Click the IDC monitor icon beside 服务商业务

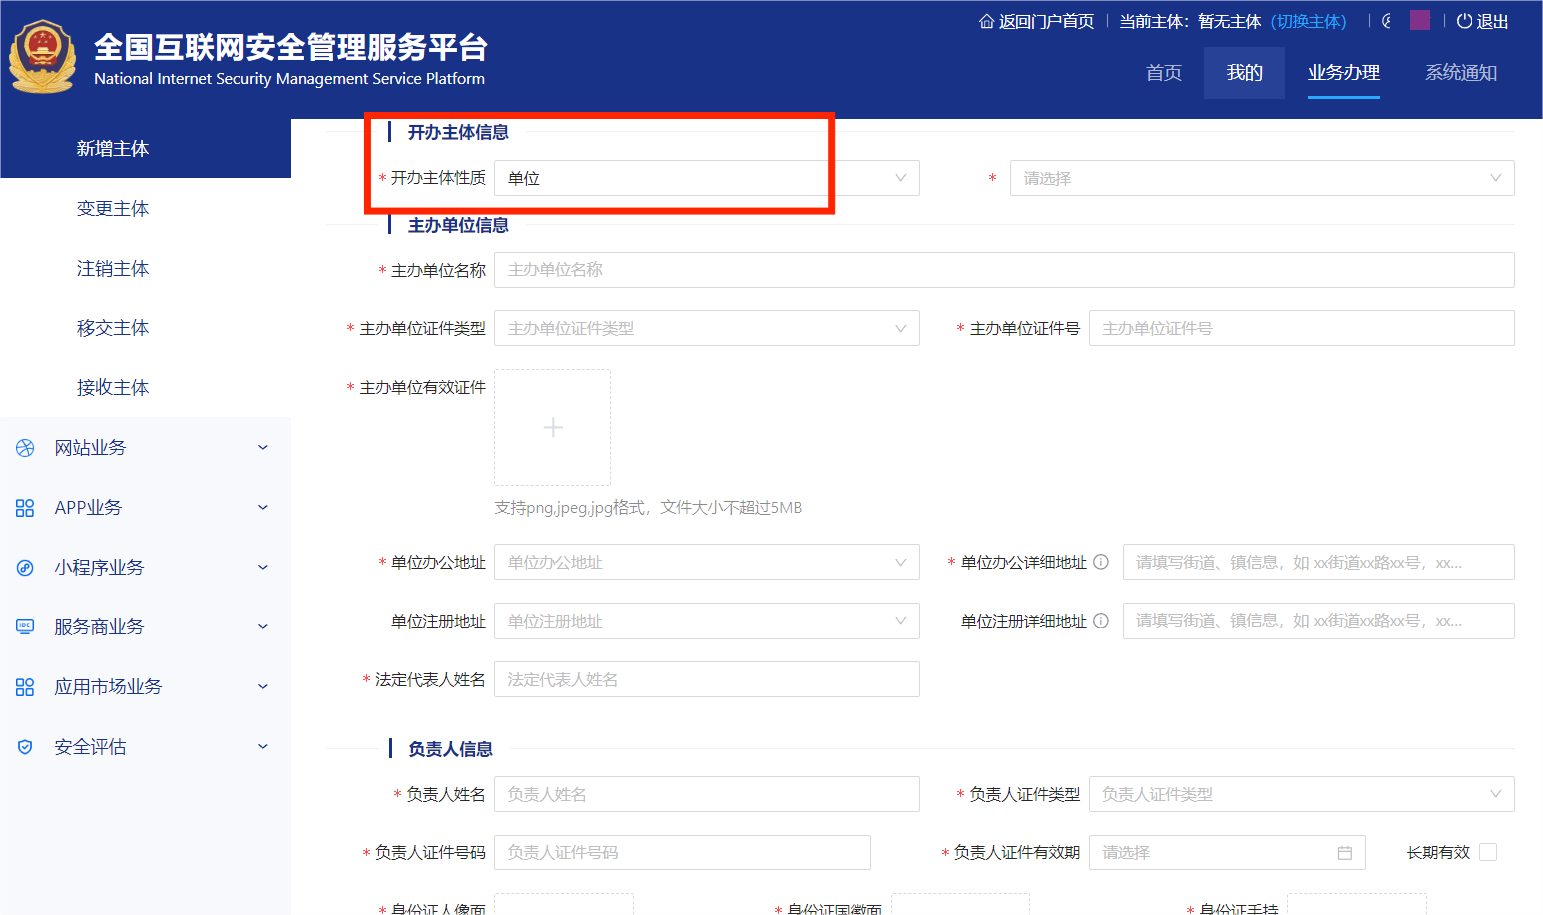coord(24,626)
